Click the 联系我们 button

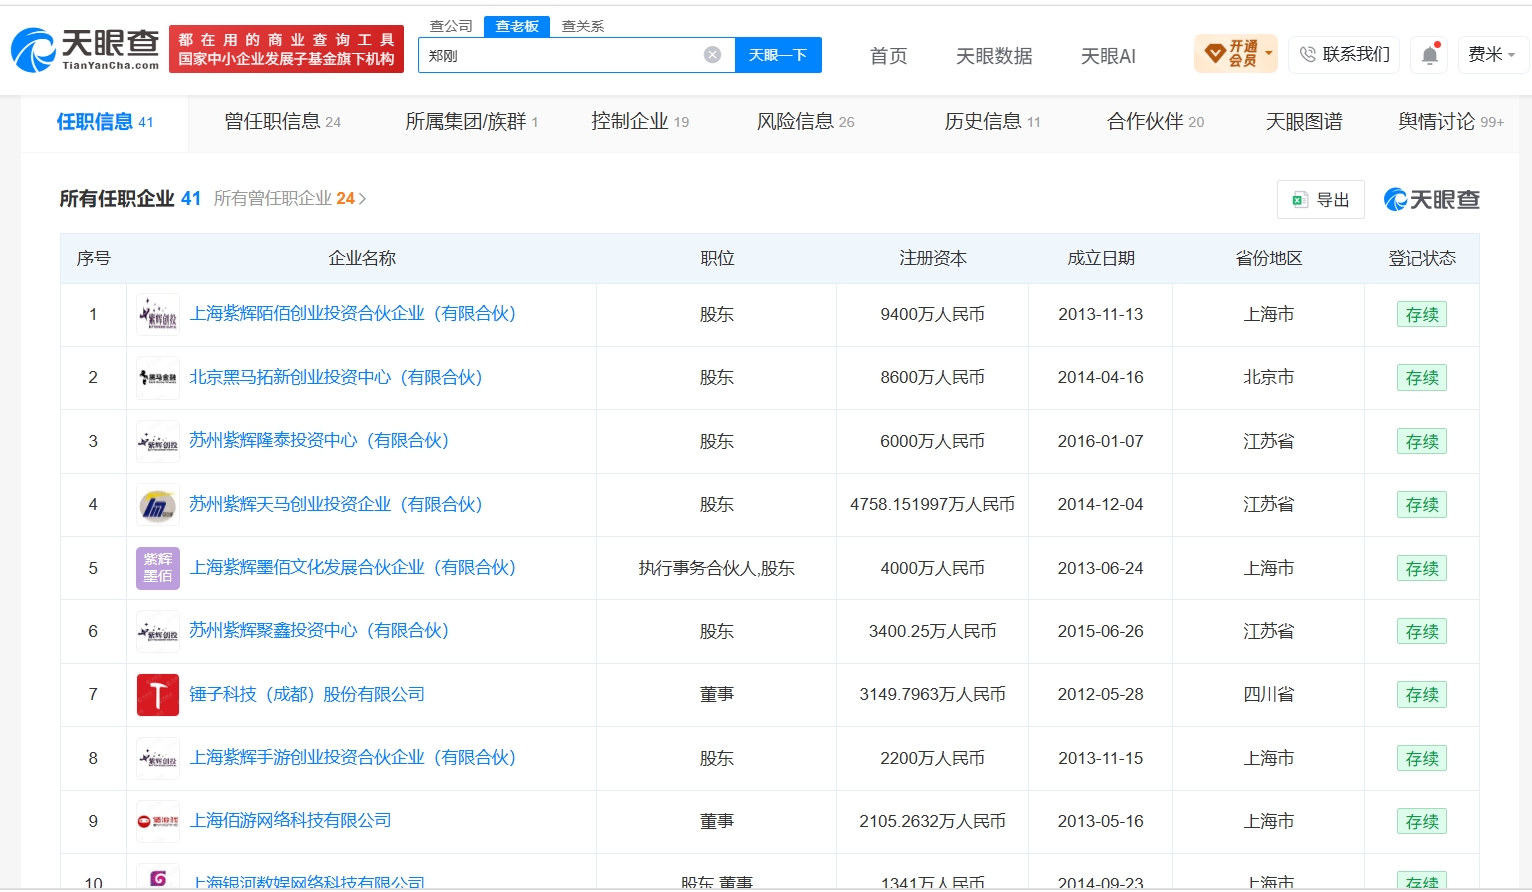pyautogui.click(x=1345, y=54)
